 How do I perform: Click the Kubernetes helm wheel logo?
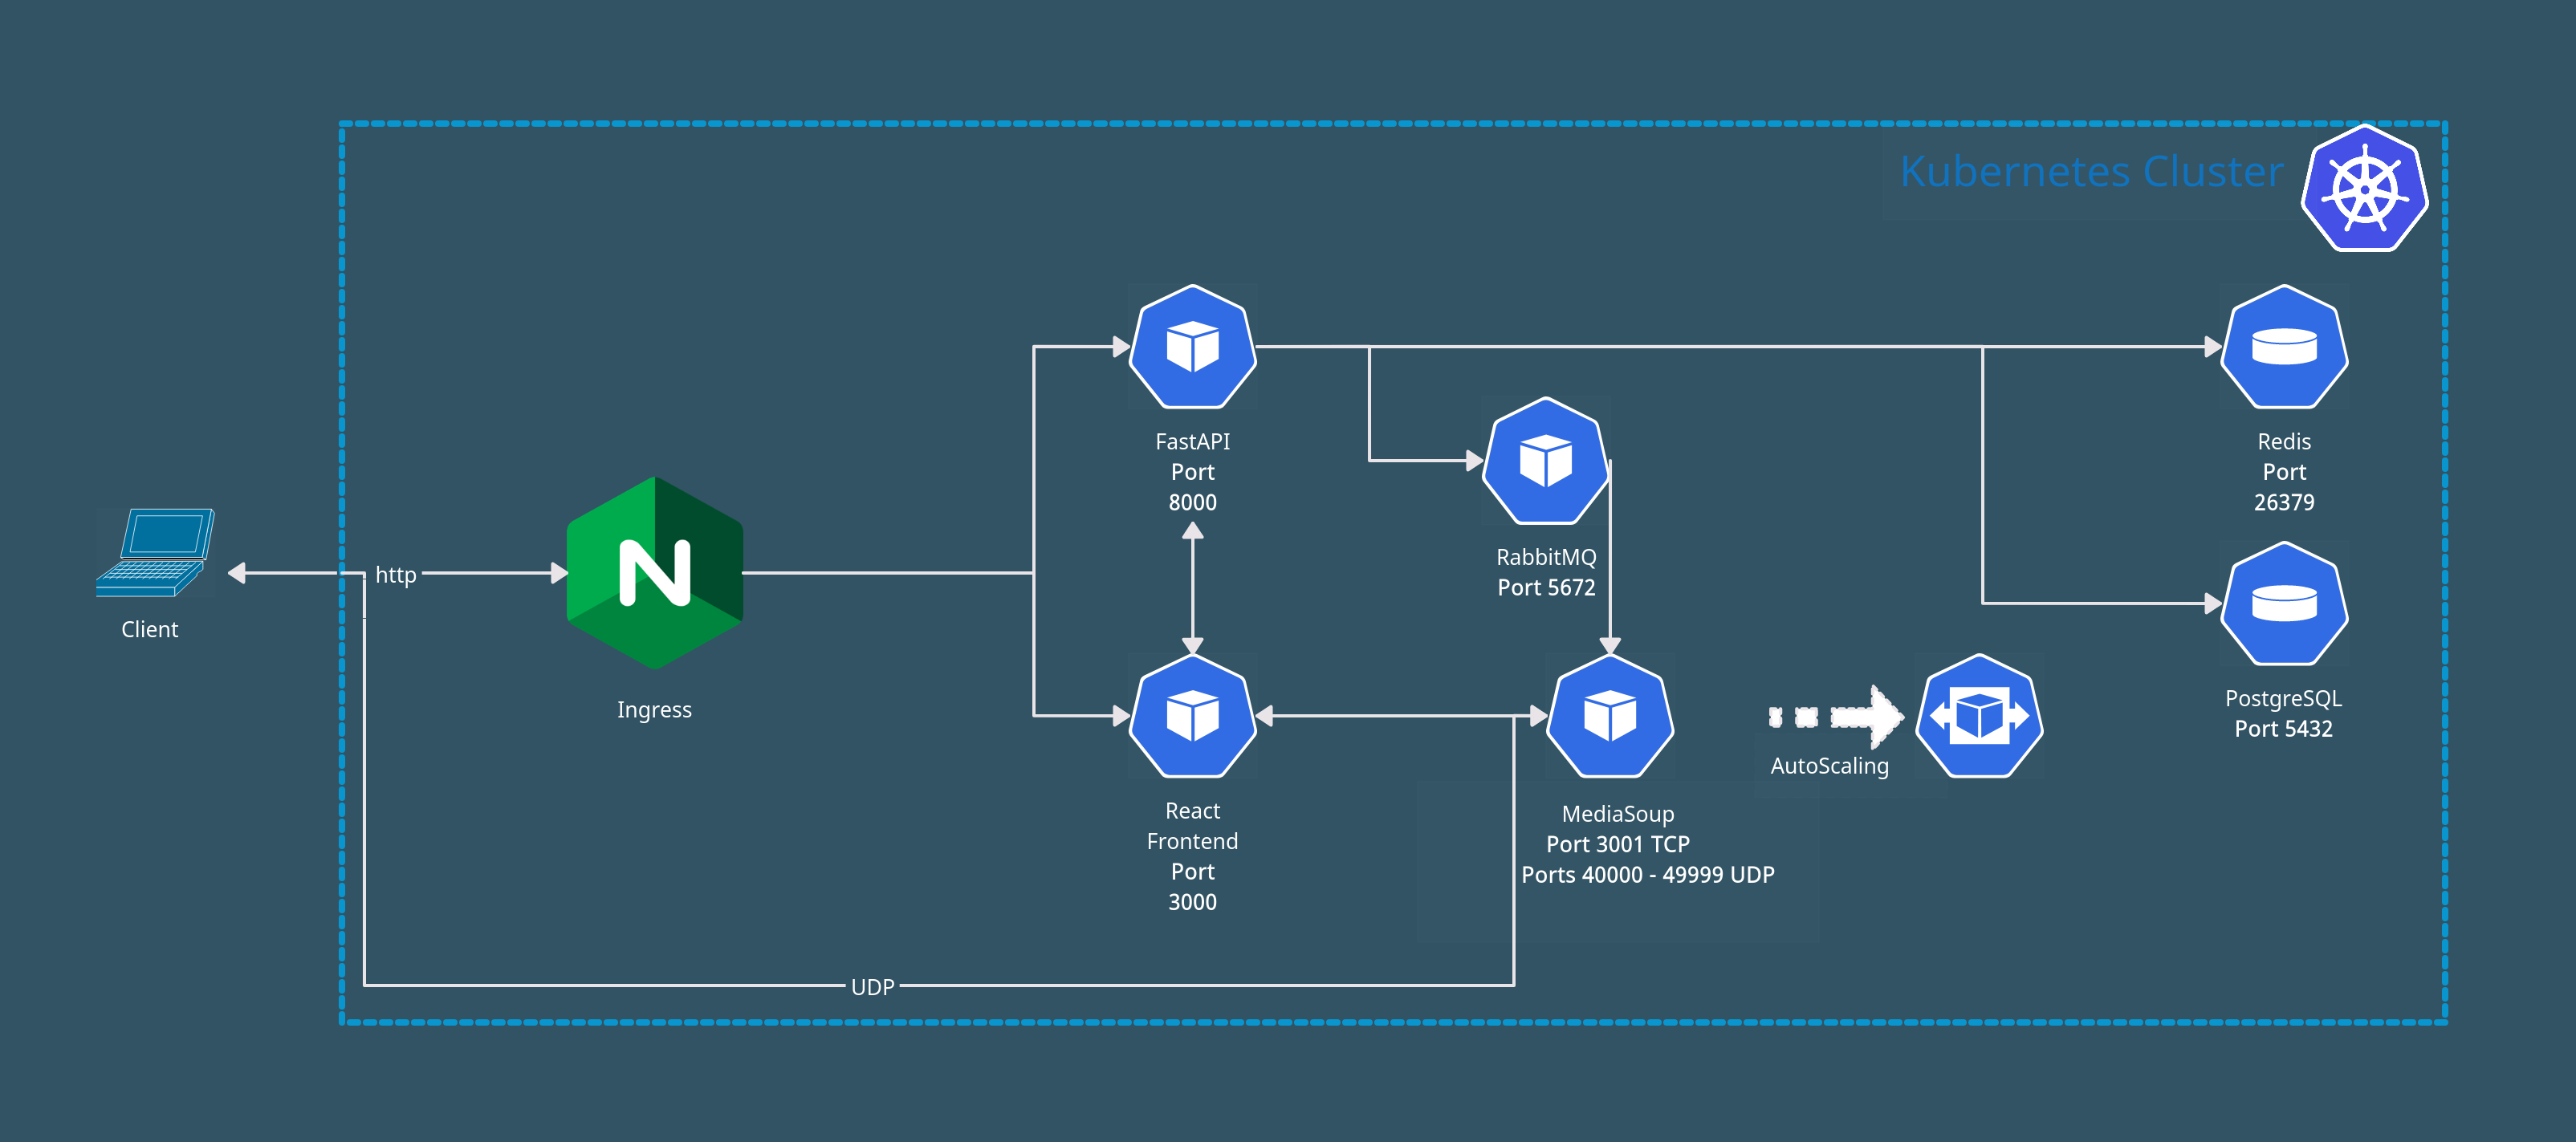[2364, 188]
